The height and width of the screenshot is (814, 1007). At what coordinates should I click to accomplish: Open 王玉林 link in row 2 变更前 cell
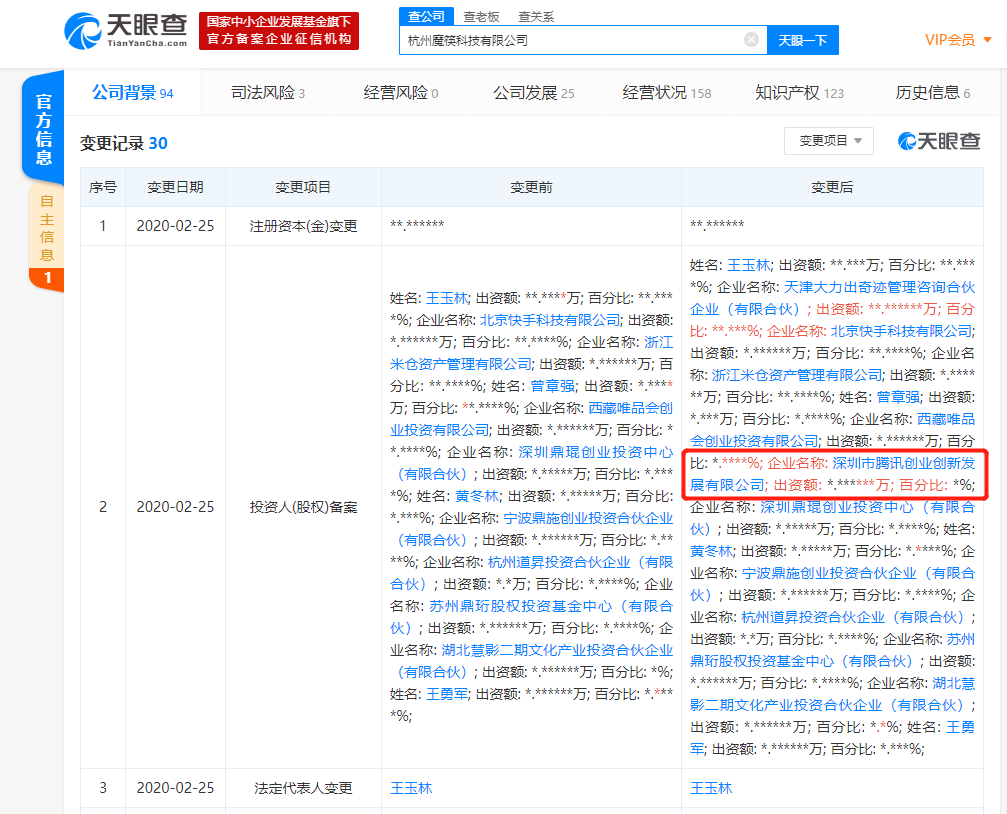coord(447,298)
